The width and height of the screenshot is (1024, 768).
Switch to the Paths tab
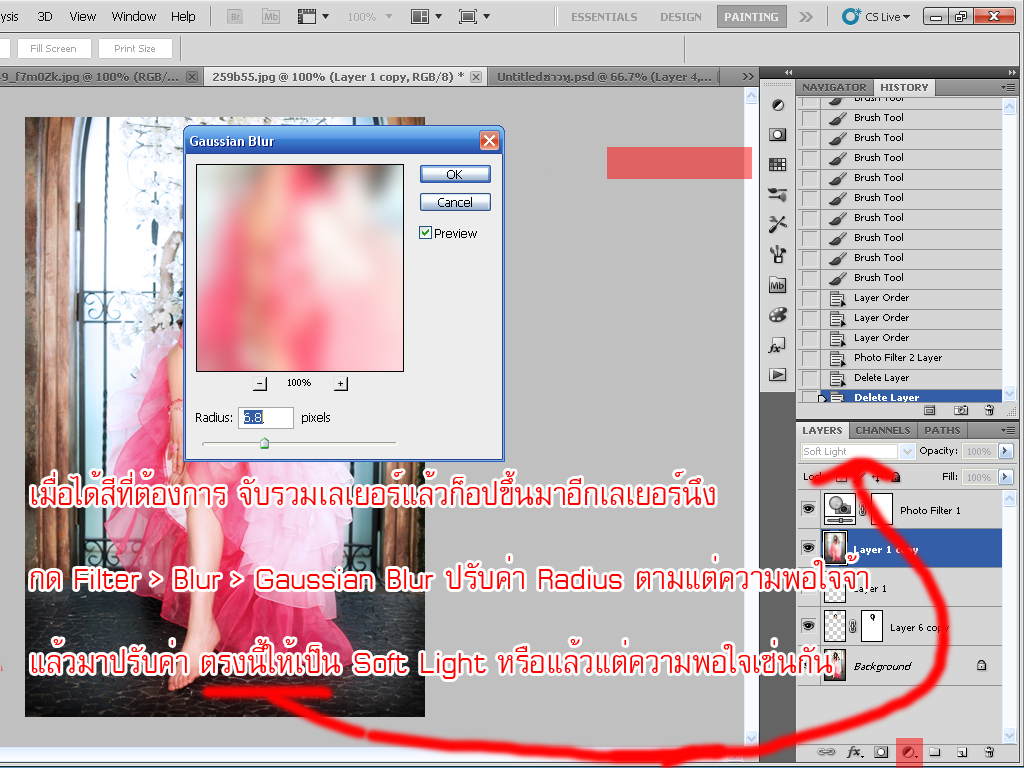[x=942, y=430]
